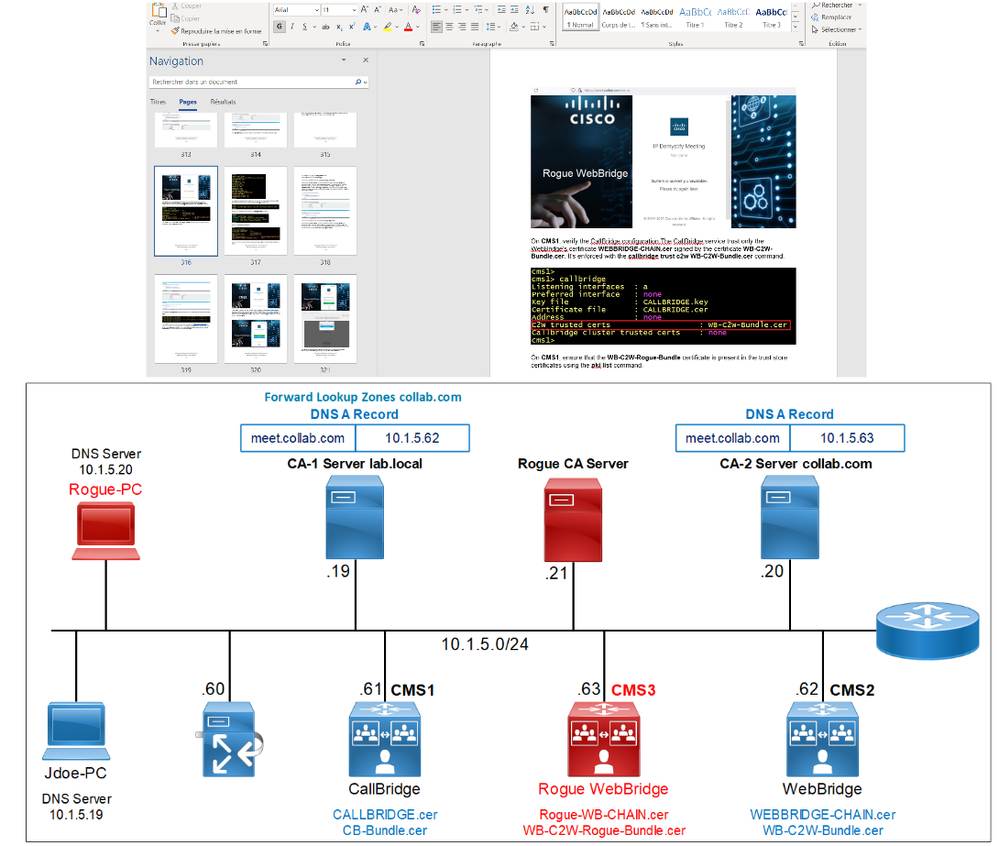This screenshot has height=846, width=999.
Task: Select the Normal style
Action: pos(580,18)
